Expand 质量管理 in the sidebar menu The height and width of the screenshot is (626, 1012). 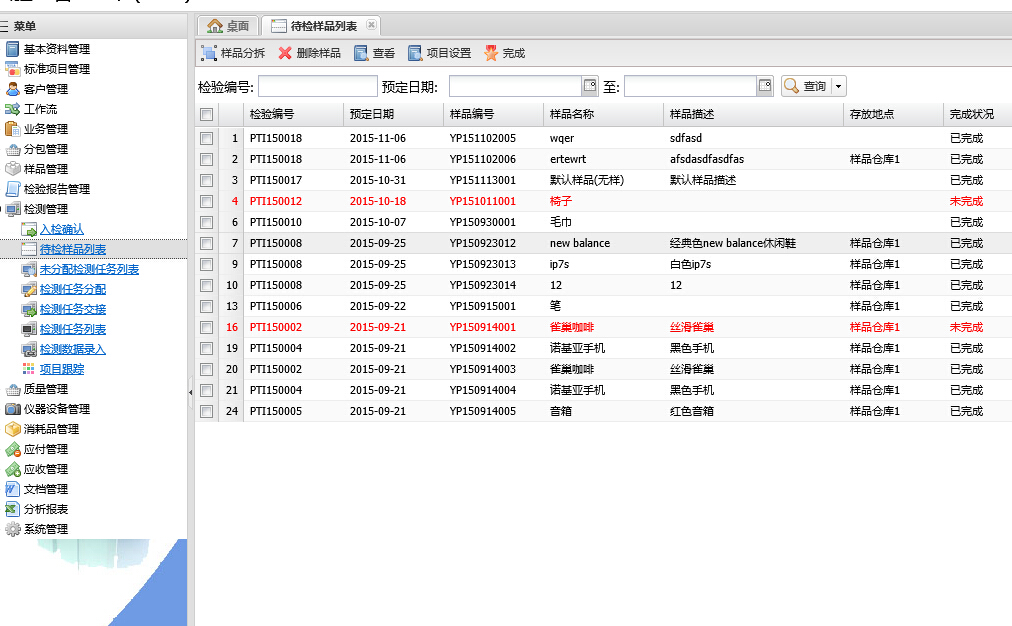click(x=45, y=389)
